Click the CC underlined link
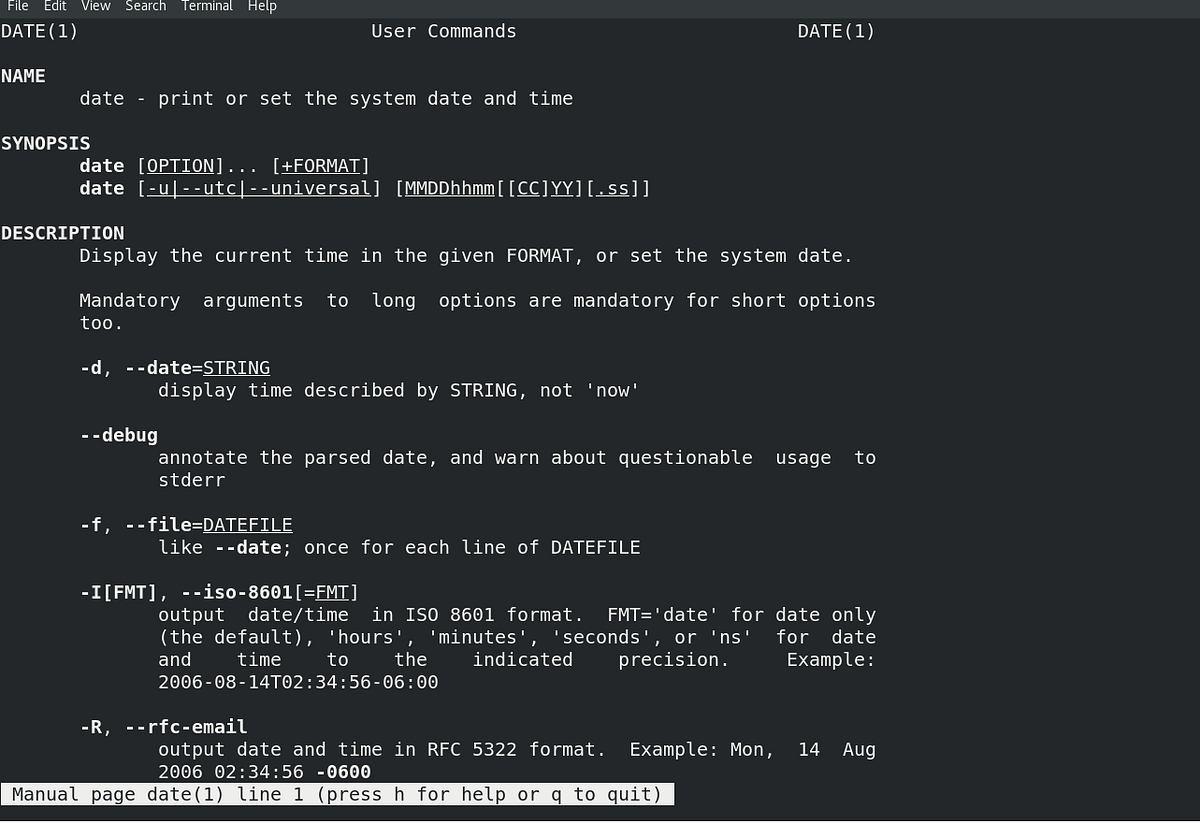Image resolution: width=1200 pixels, height=823 pixels. pos(528,188)
